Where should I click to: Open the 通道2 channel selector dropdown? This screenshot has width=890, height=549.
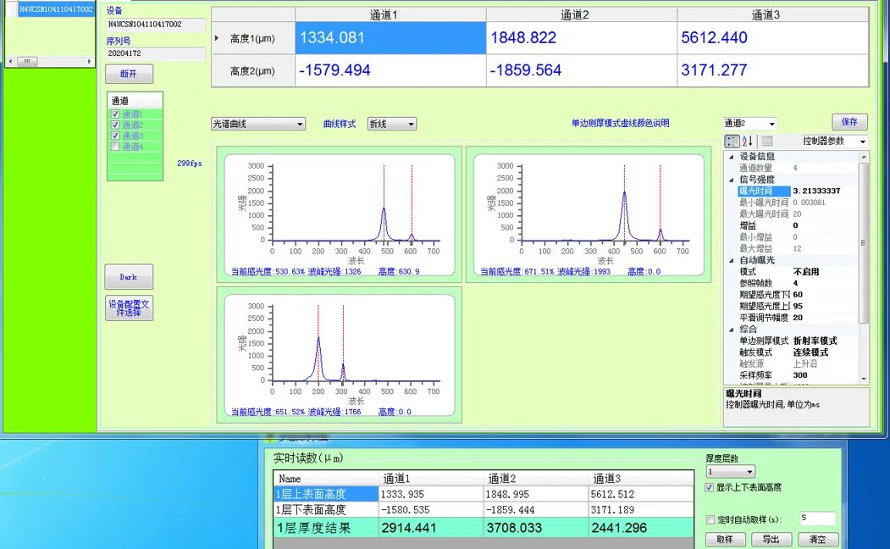coord(749,123)
